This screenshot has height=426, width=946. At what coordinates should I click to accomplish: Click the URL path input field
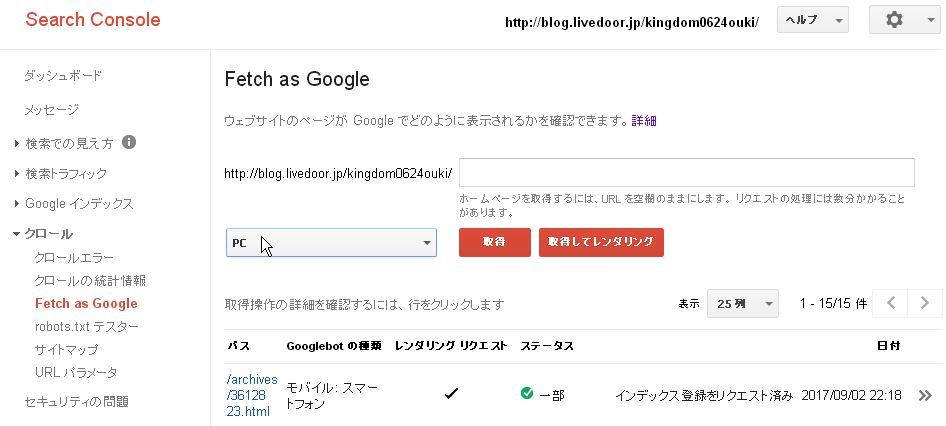click(687, 172)
